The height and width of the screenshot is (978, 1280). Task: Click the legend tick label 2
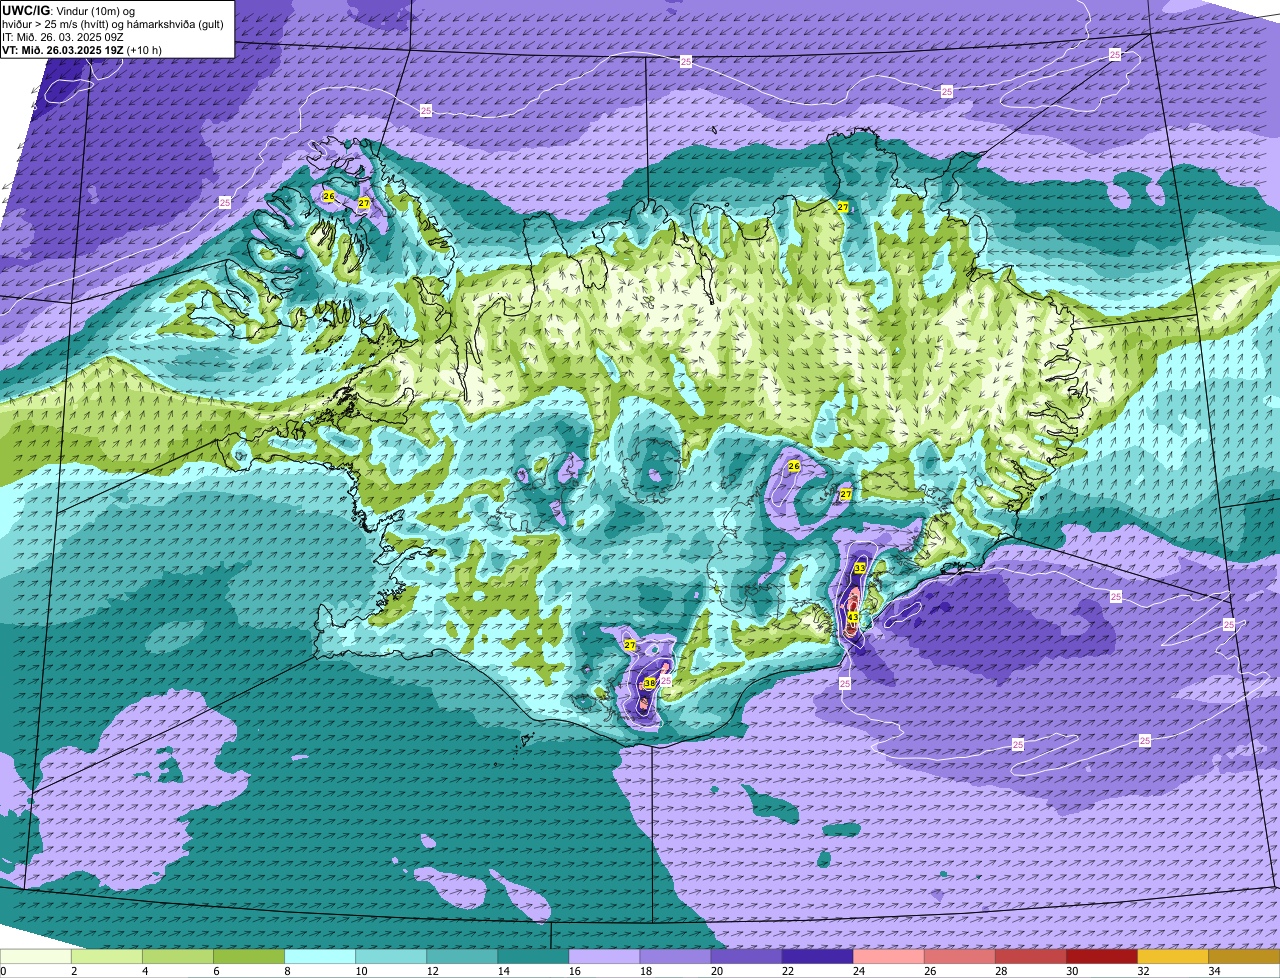point(74,971)
